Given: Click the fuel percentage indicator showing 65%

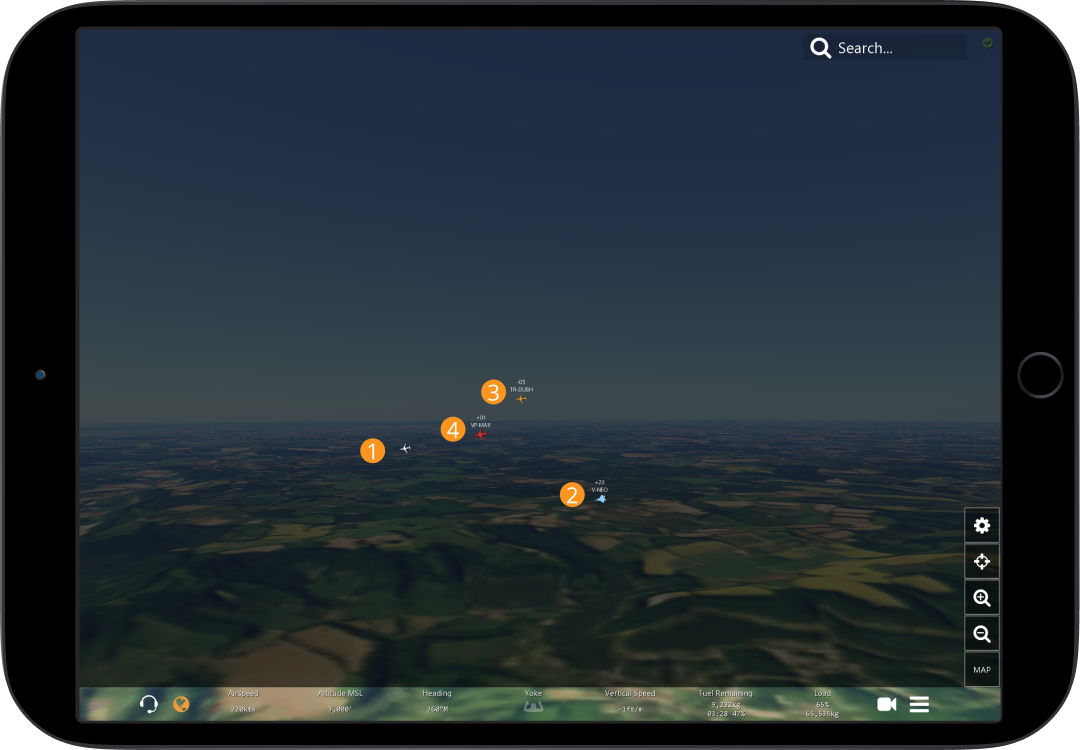Looking at the screenshot, I should pyautogui.click(x=821, y=704).
